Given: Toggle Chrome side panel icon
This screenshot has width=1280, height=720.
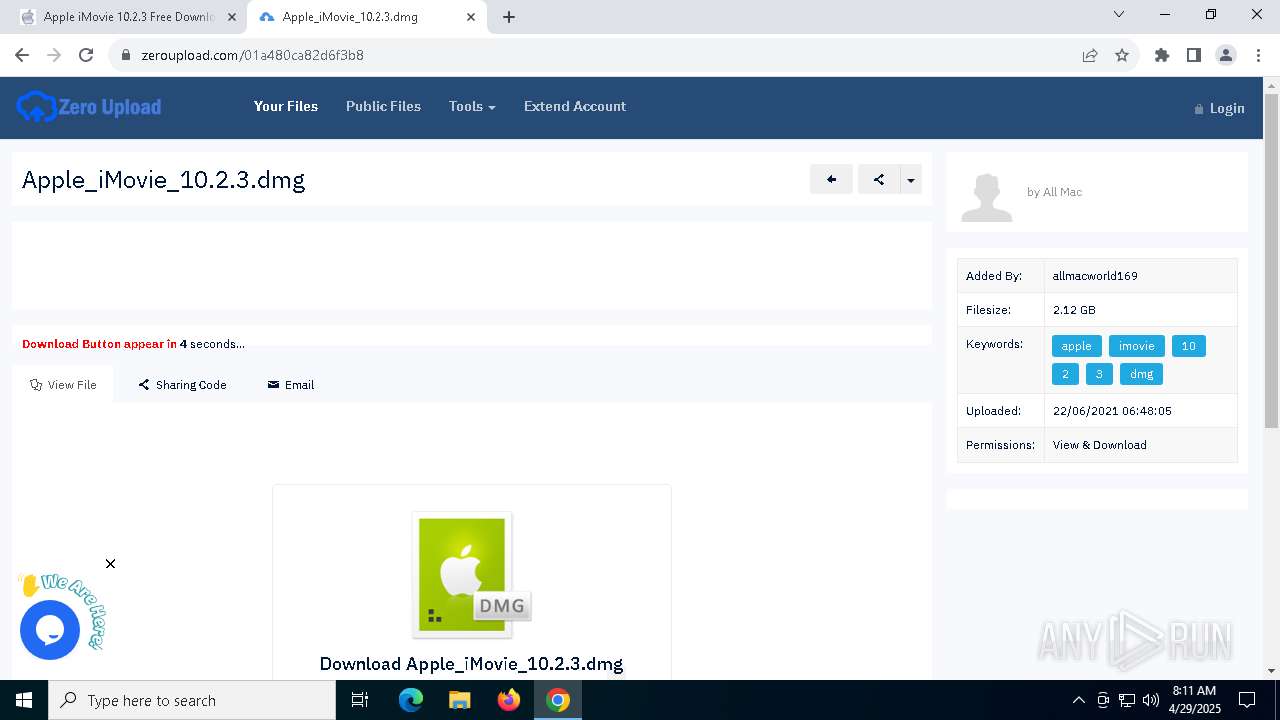Looking at the screenshot, I should point(1194,55).
